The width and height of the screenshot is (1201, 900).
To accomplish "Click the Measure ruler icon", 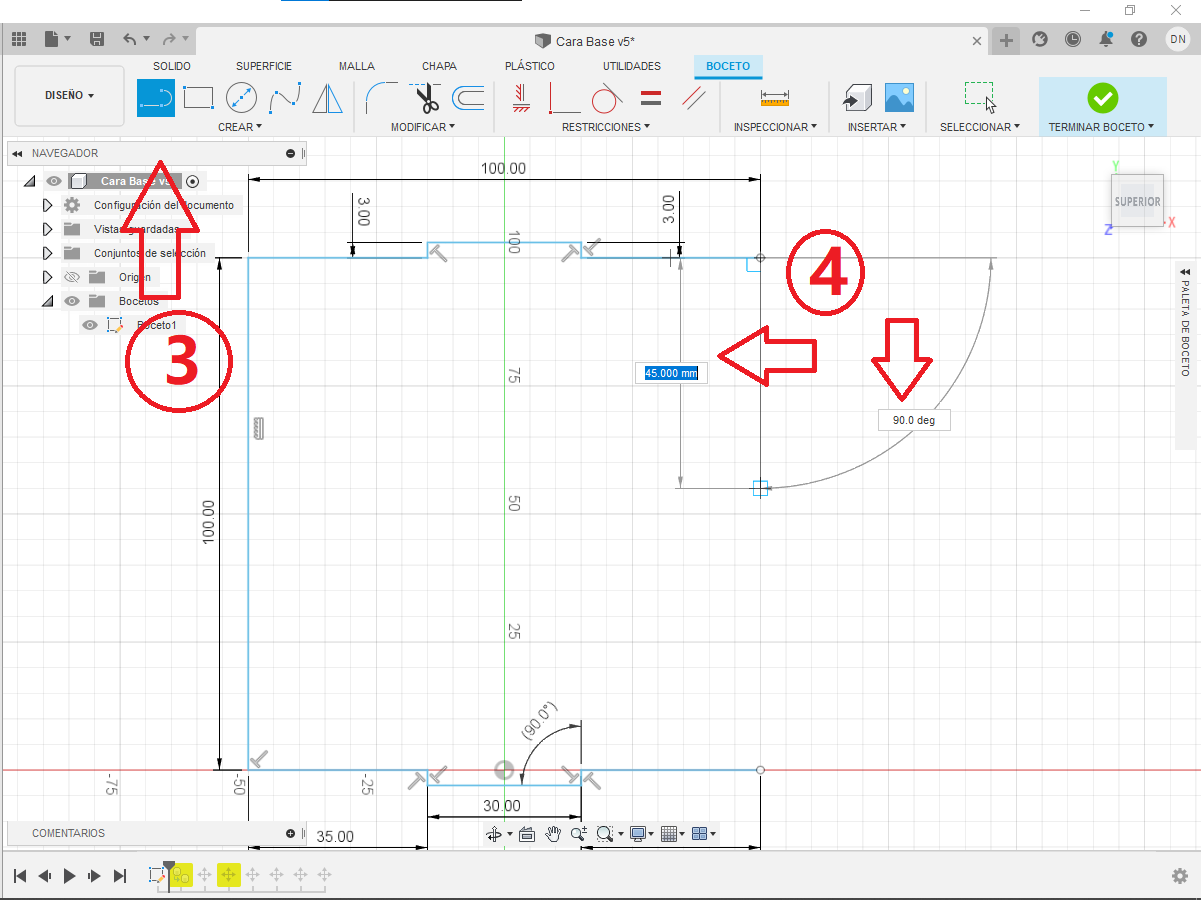I will pos(775,98).
